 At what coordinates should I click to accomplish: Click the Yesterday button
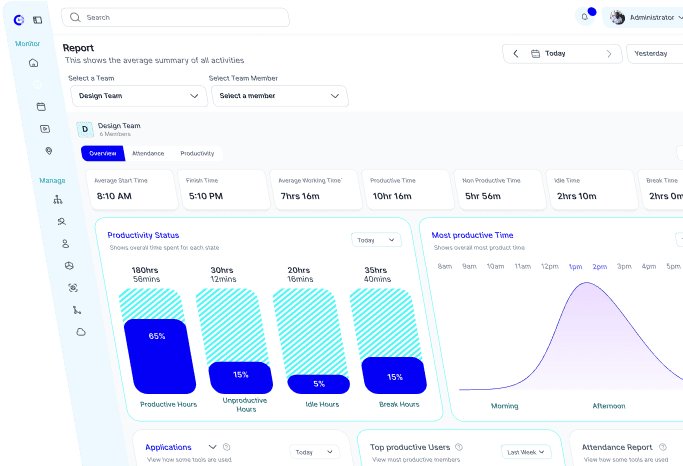pos(654,54)
